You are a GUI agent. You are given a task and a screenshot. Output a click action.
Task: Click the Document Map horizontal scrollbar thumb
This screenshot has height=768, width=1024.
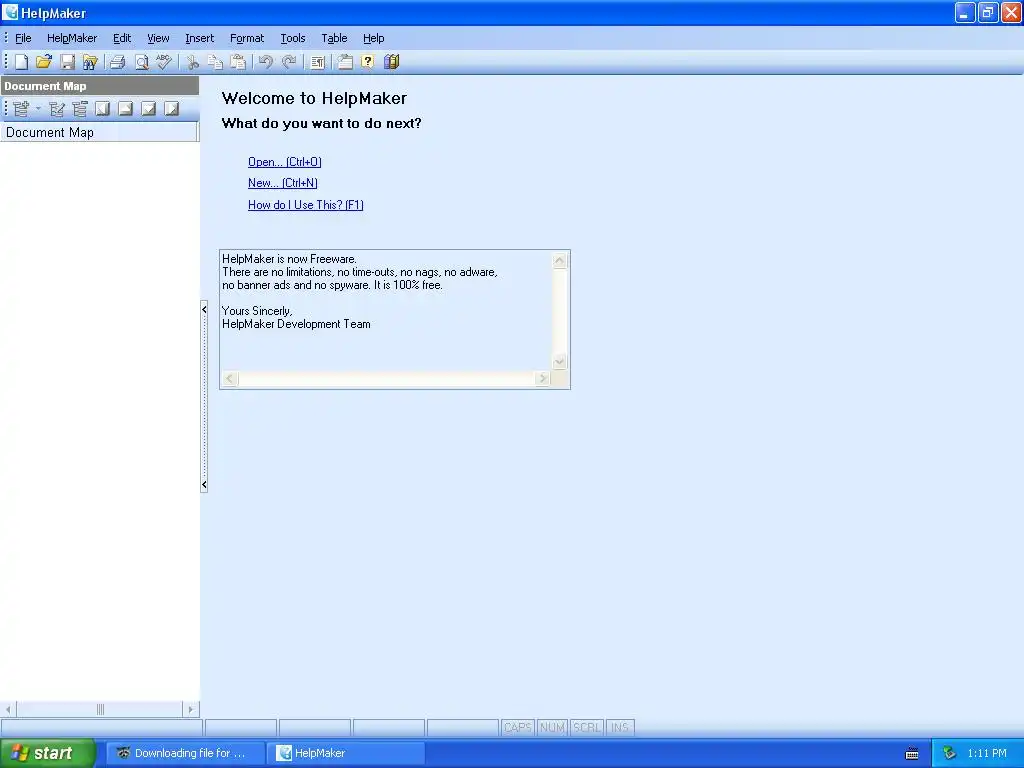click(99, 709)
